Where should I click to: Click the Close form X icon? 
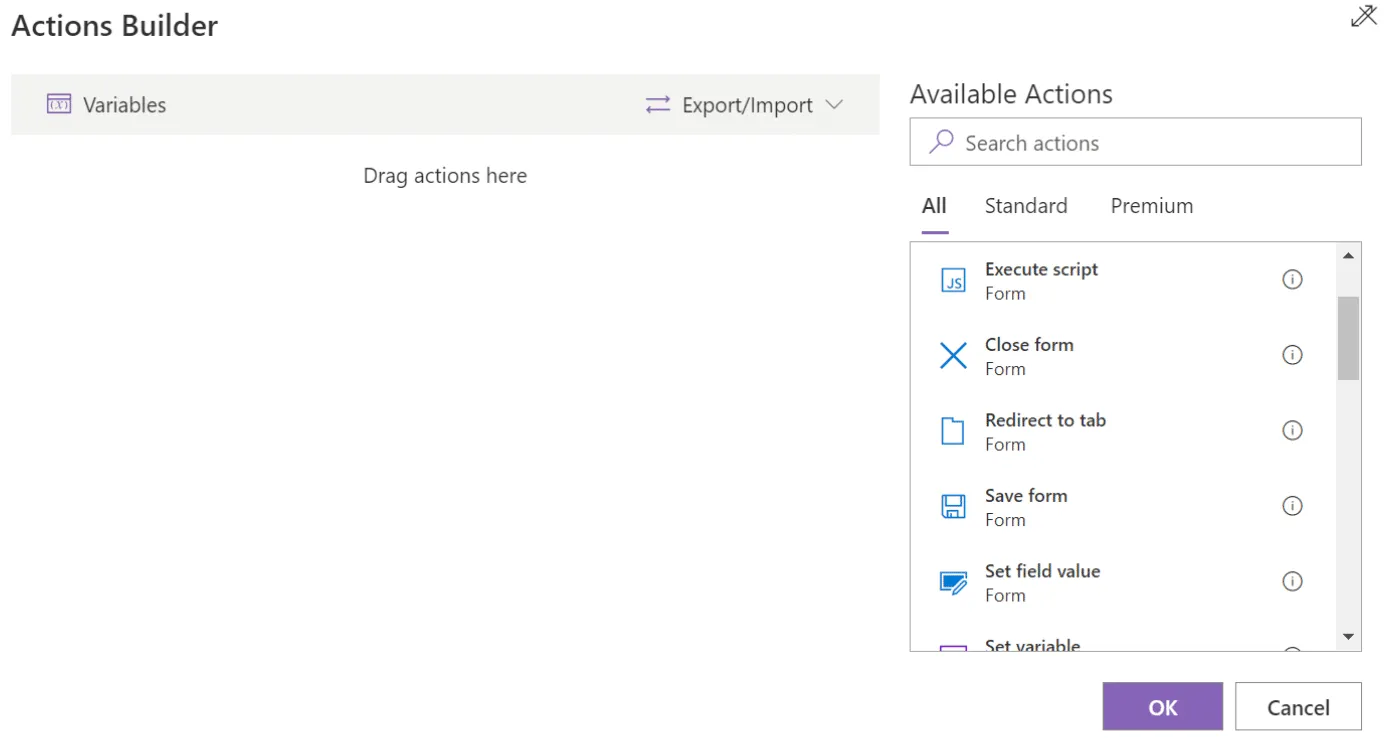click(x=952, y=355)
